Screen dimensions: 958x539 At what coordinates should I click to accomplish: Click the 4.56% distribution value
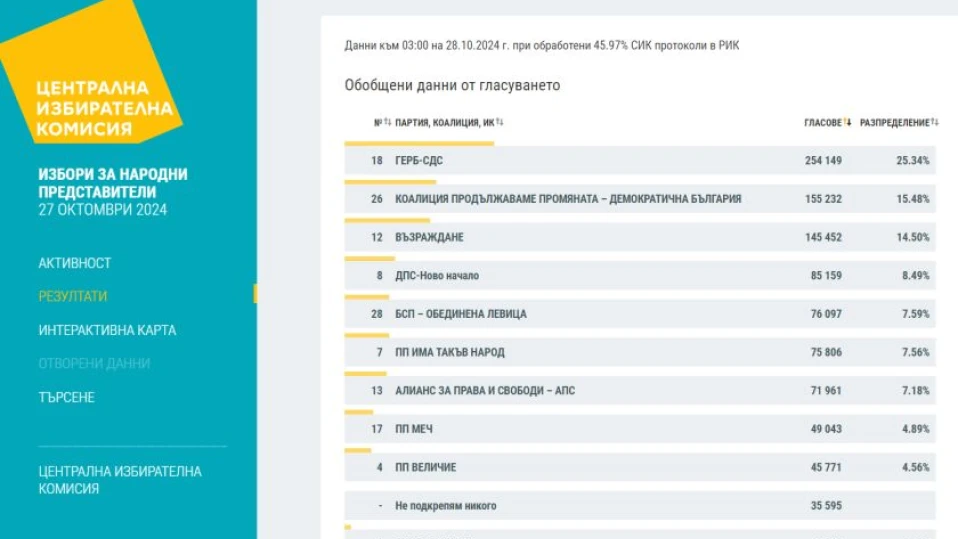[x=916, y=468]
